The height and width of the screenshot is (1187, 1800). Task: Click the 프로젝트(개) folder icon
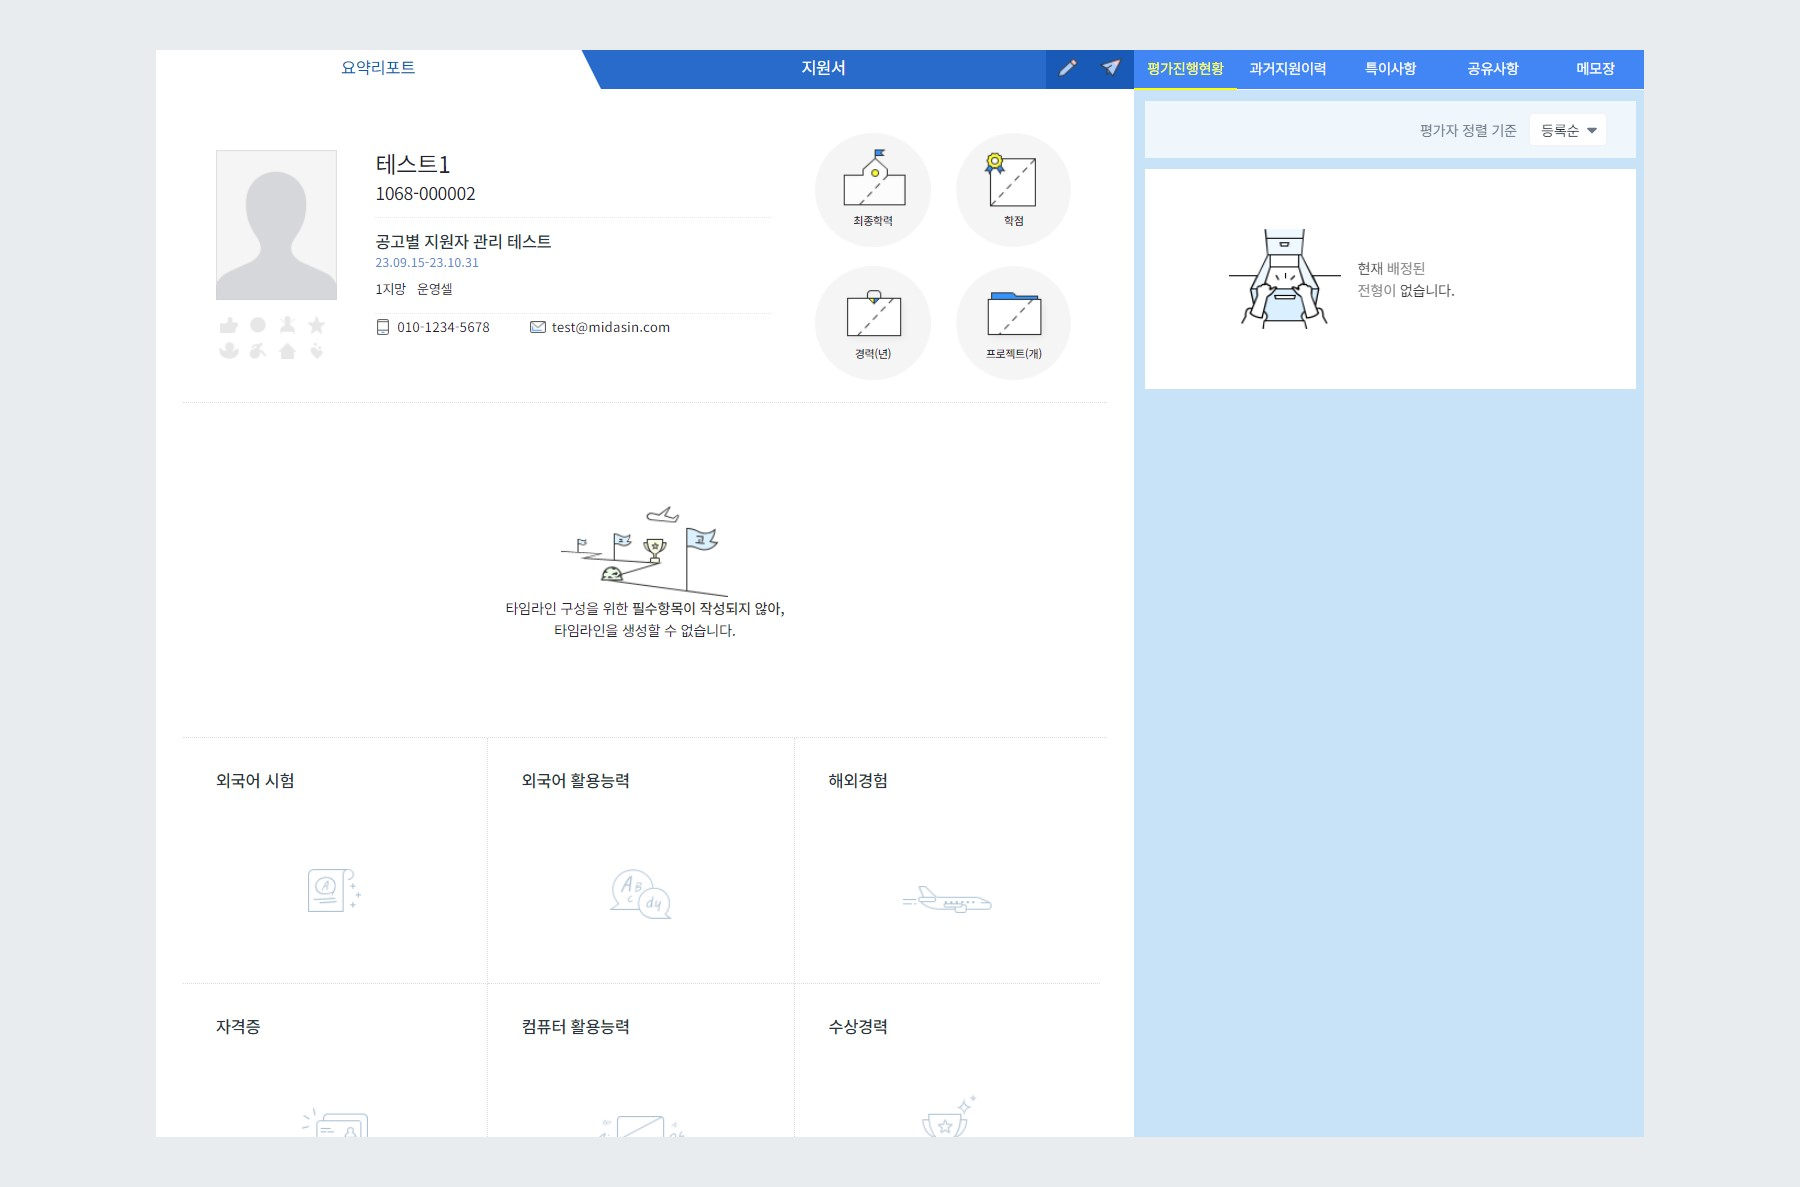pos(1014,314)
